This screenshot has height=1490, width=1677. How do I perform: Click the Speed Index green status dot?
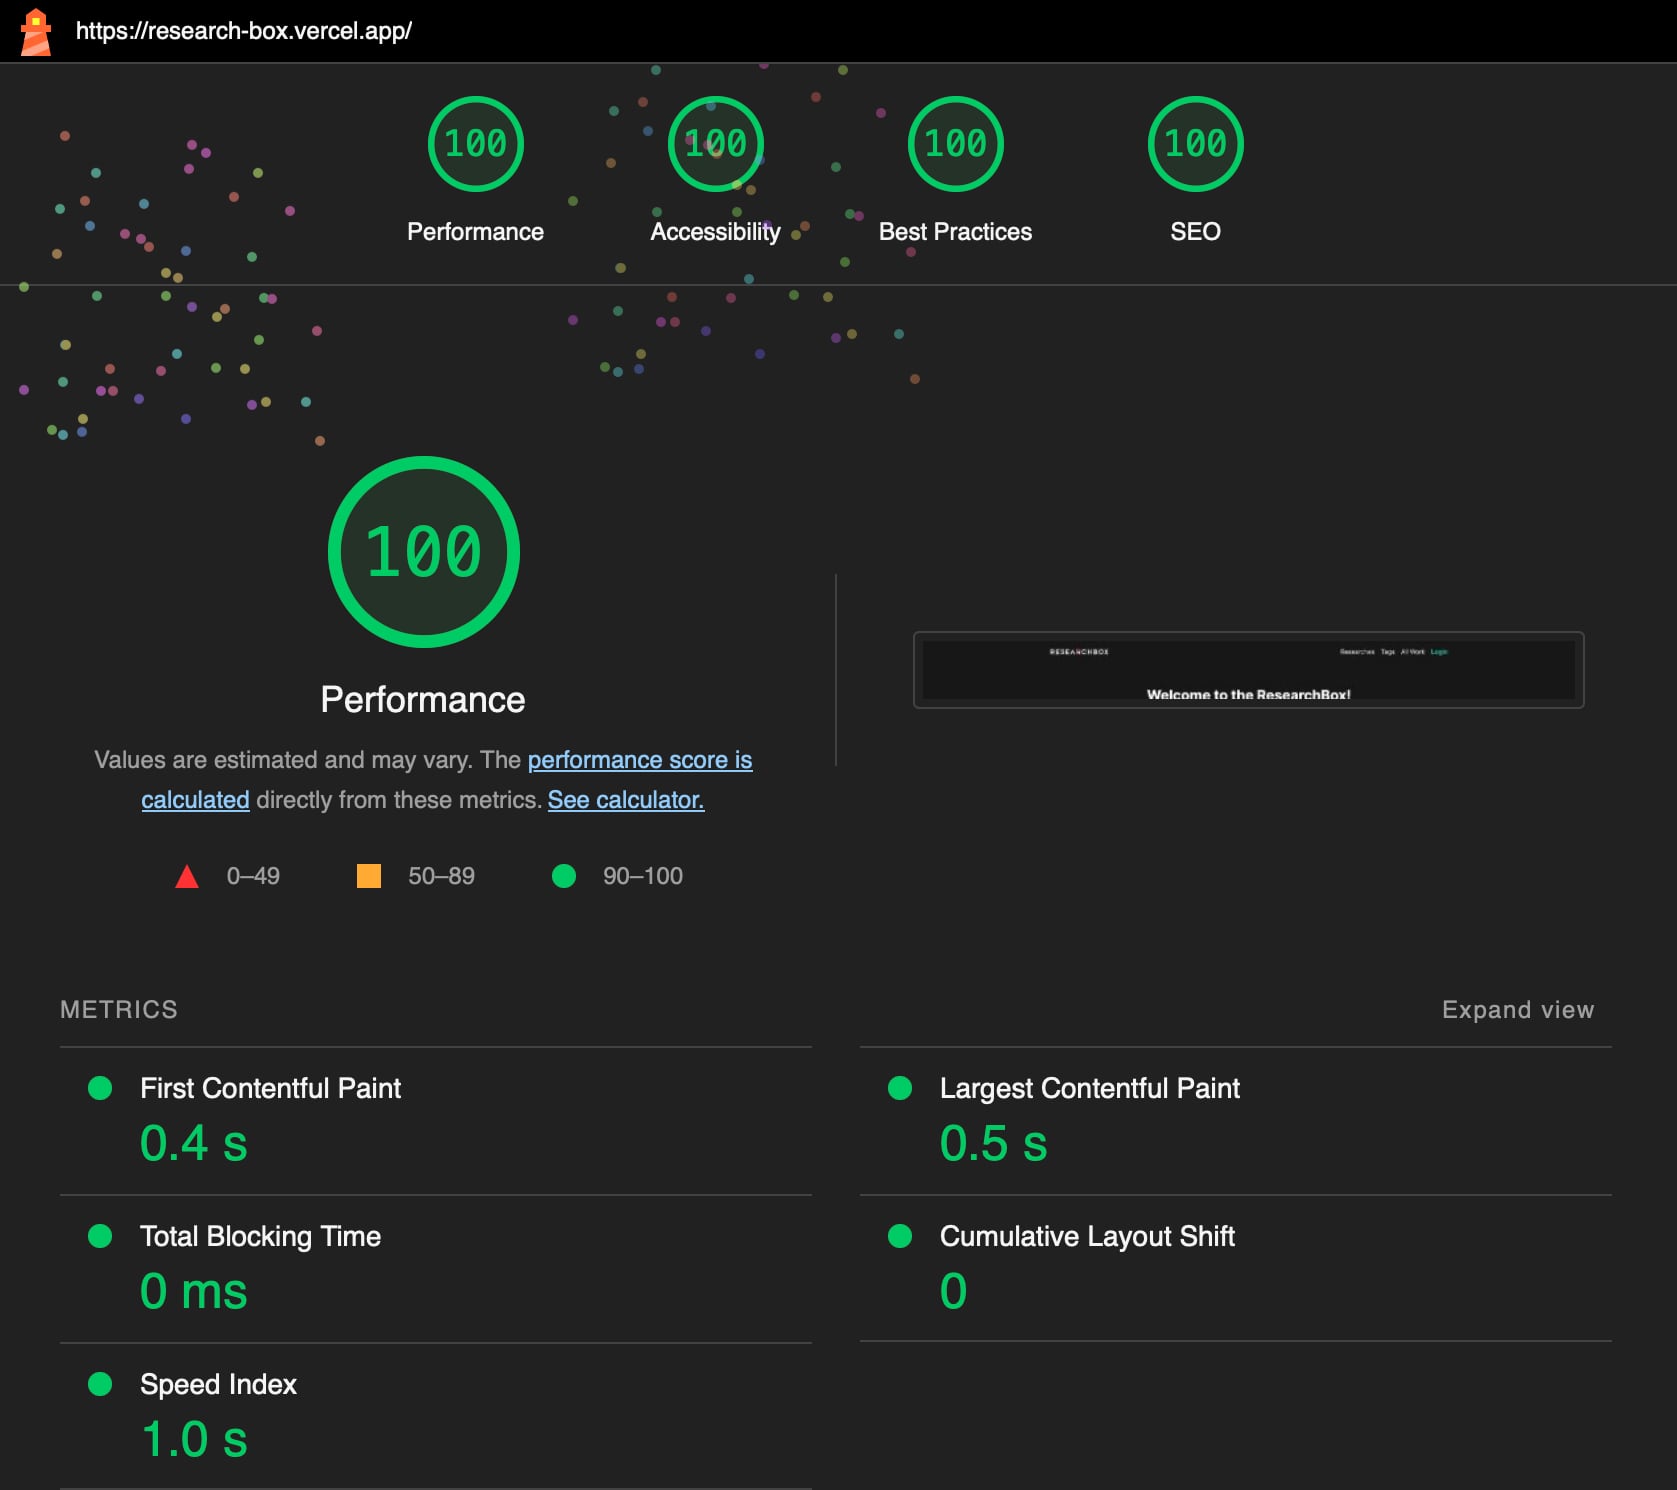100,1384
